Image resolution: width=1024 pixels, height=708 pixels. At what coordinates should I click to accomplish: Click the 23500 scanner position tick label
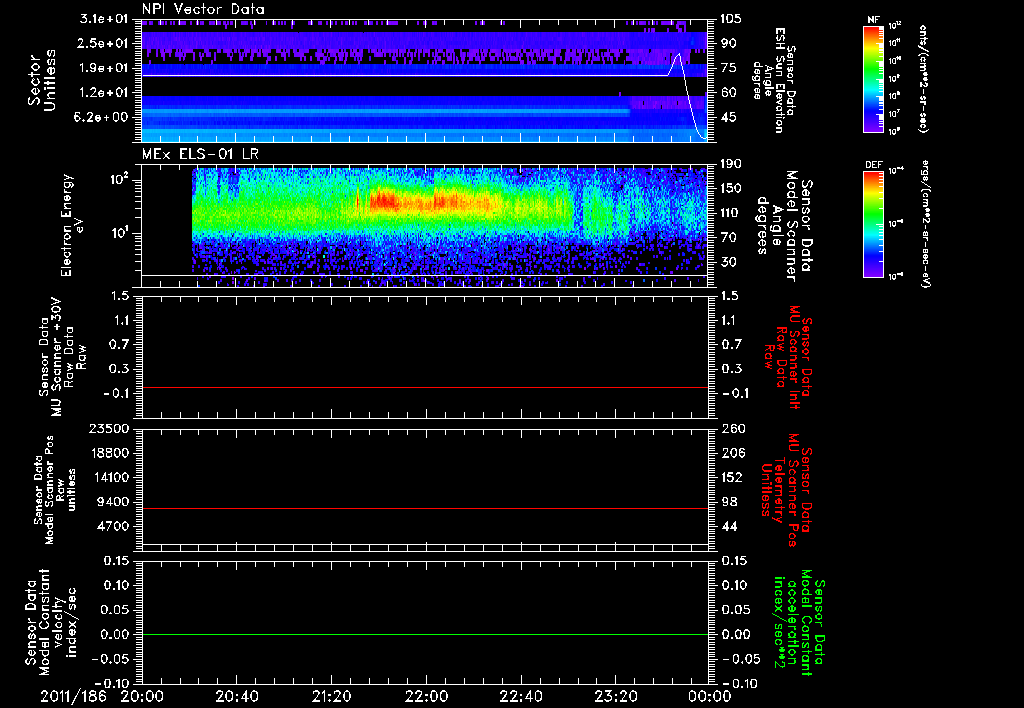pos(109,429)
